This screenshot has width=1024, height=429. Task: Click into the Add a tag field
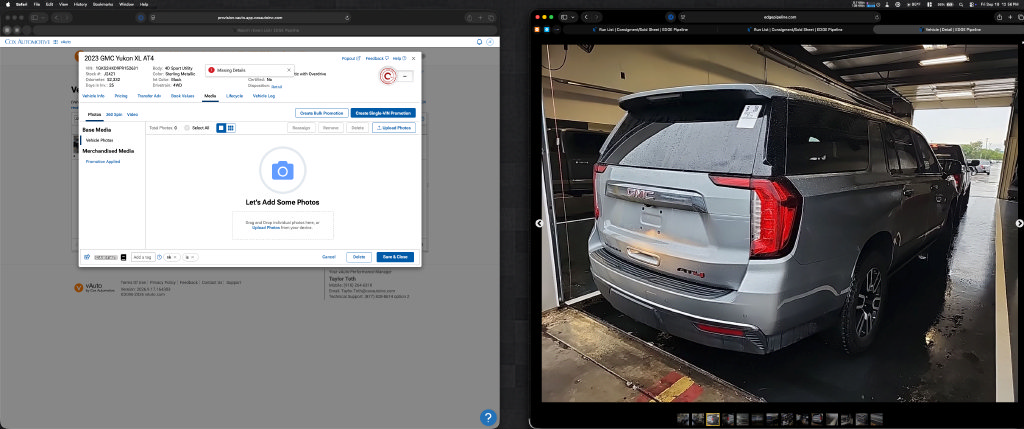pyautogui.click(x=143, y=257)
